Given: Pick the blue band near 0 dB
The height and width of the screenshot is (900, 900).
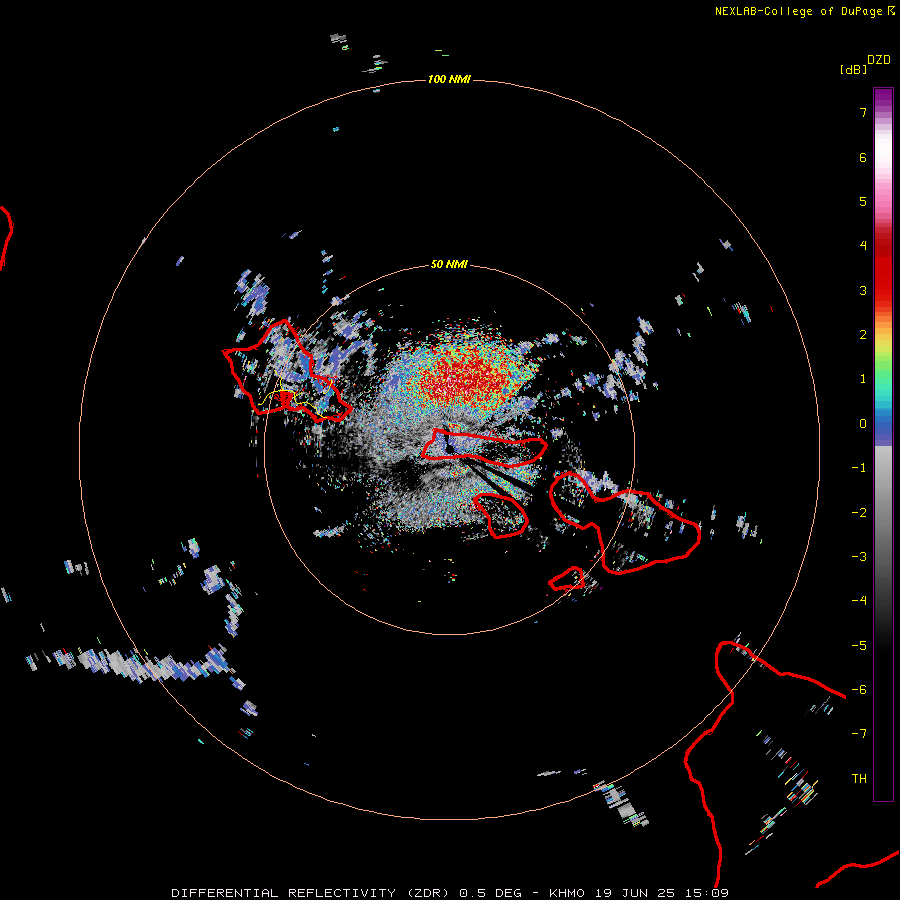Looking at the screenshot, I should click(x=883, y=428).
